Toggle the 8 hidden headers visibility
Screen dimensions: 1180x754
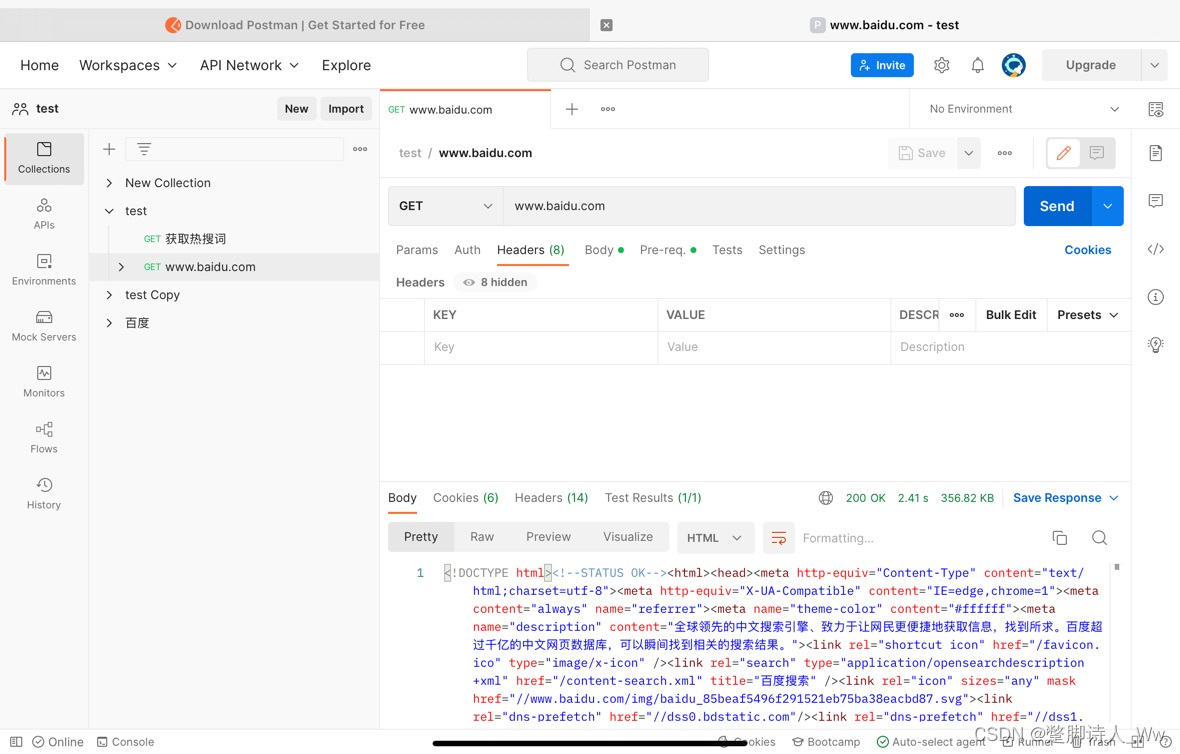[495, 283]
